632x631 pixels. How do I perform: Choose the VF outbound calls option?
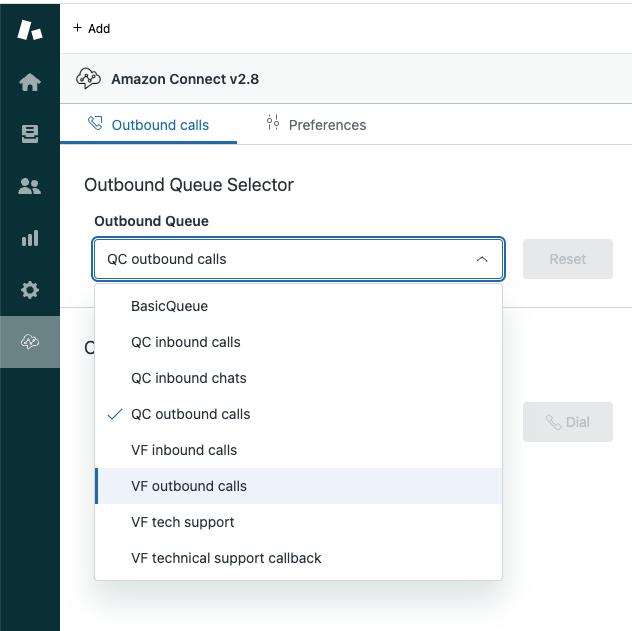pos(188,486)
